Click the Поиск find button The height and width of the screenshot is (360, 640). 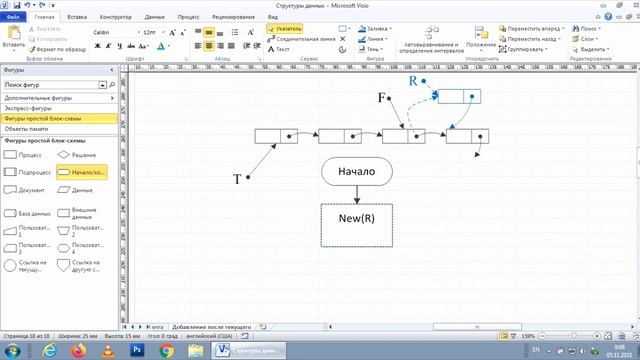coord(587,29)
